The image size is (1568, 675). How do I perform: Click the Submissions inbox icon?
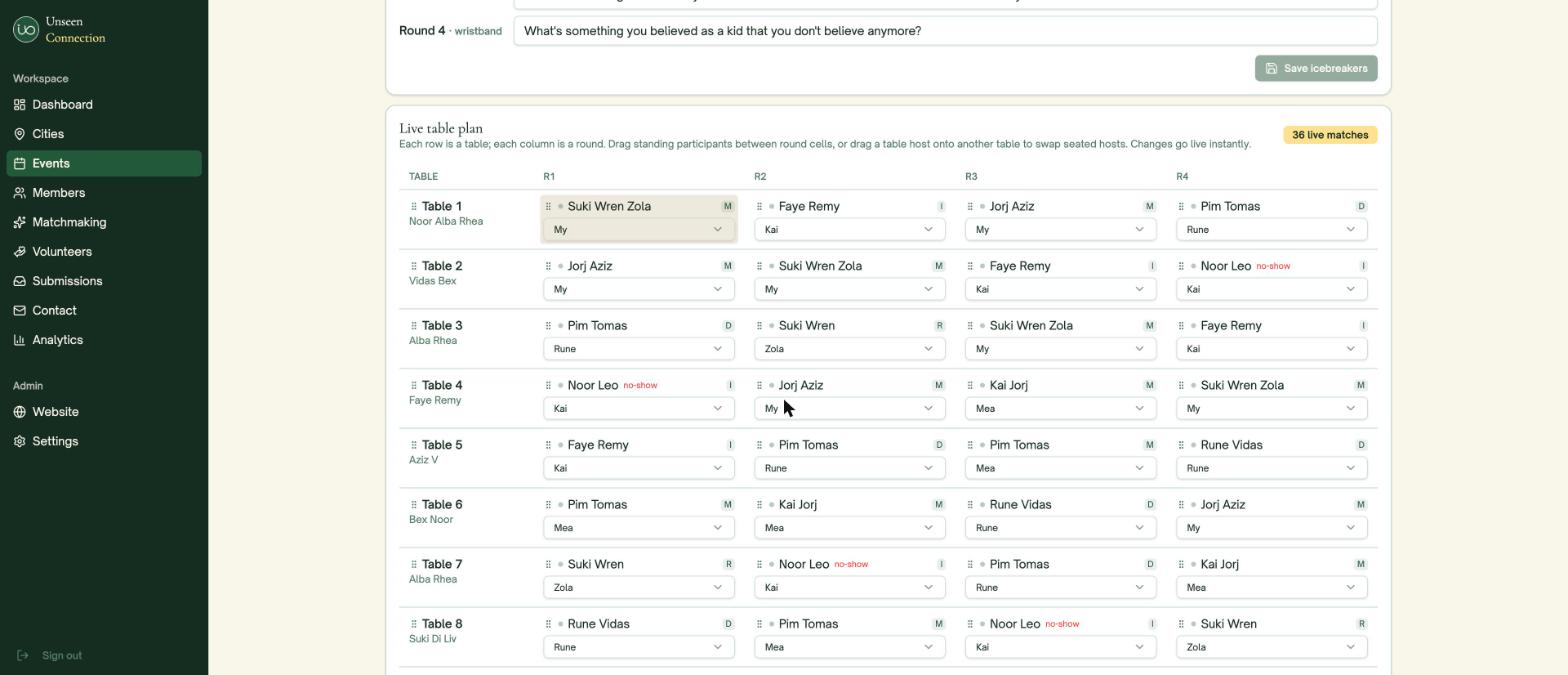click(19, 281)
